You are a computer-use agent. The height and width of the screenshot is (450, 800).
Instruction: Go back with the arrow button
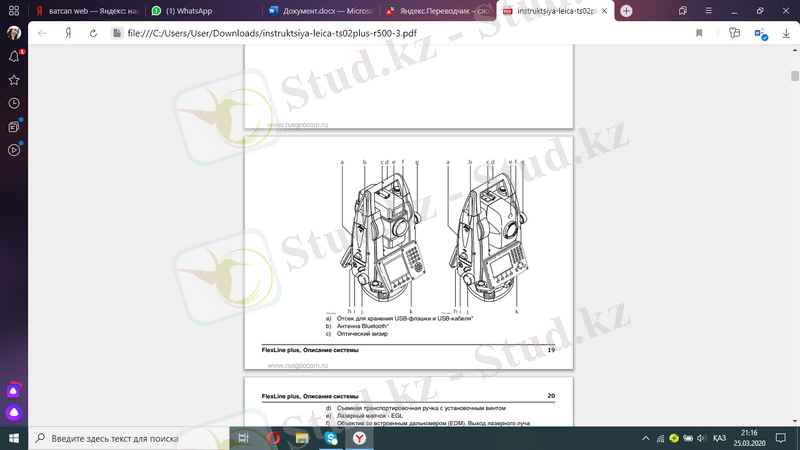tap(42, 33)
